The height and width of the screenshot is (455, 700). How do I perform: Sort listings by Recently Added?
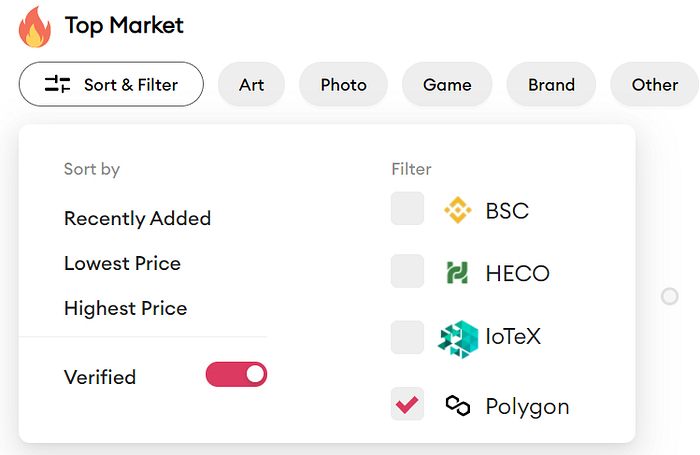137,218
